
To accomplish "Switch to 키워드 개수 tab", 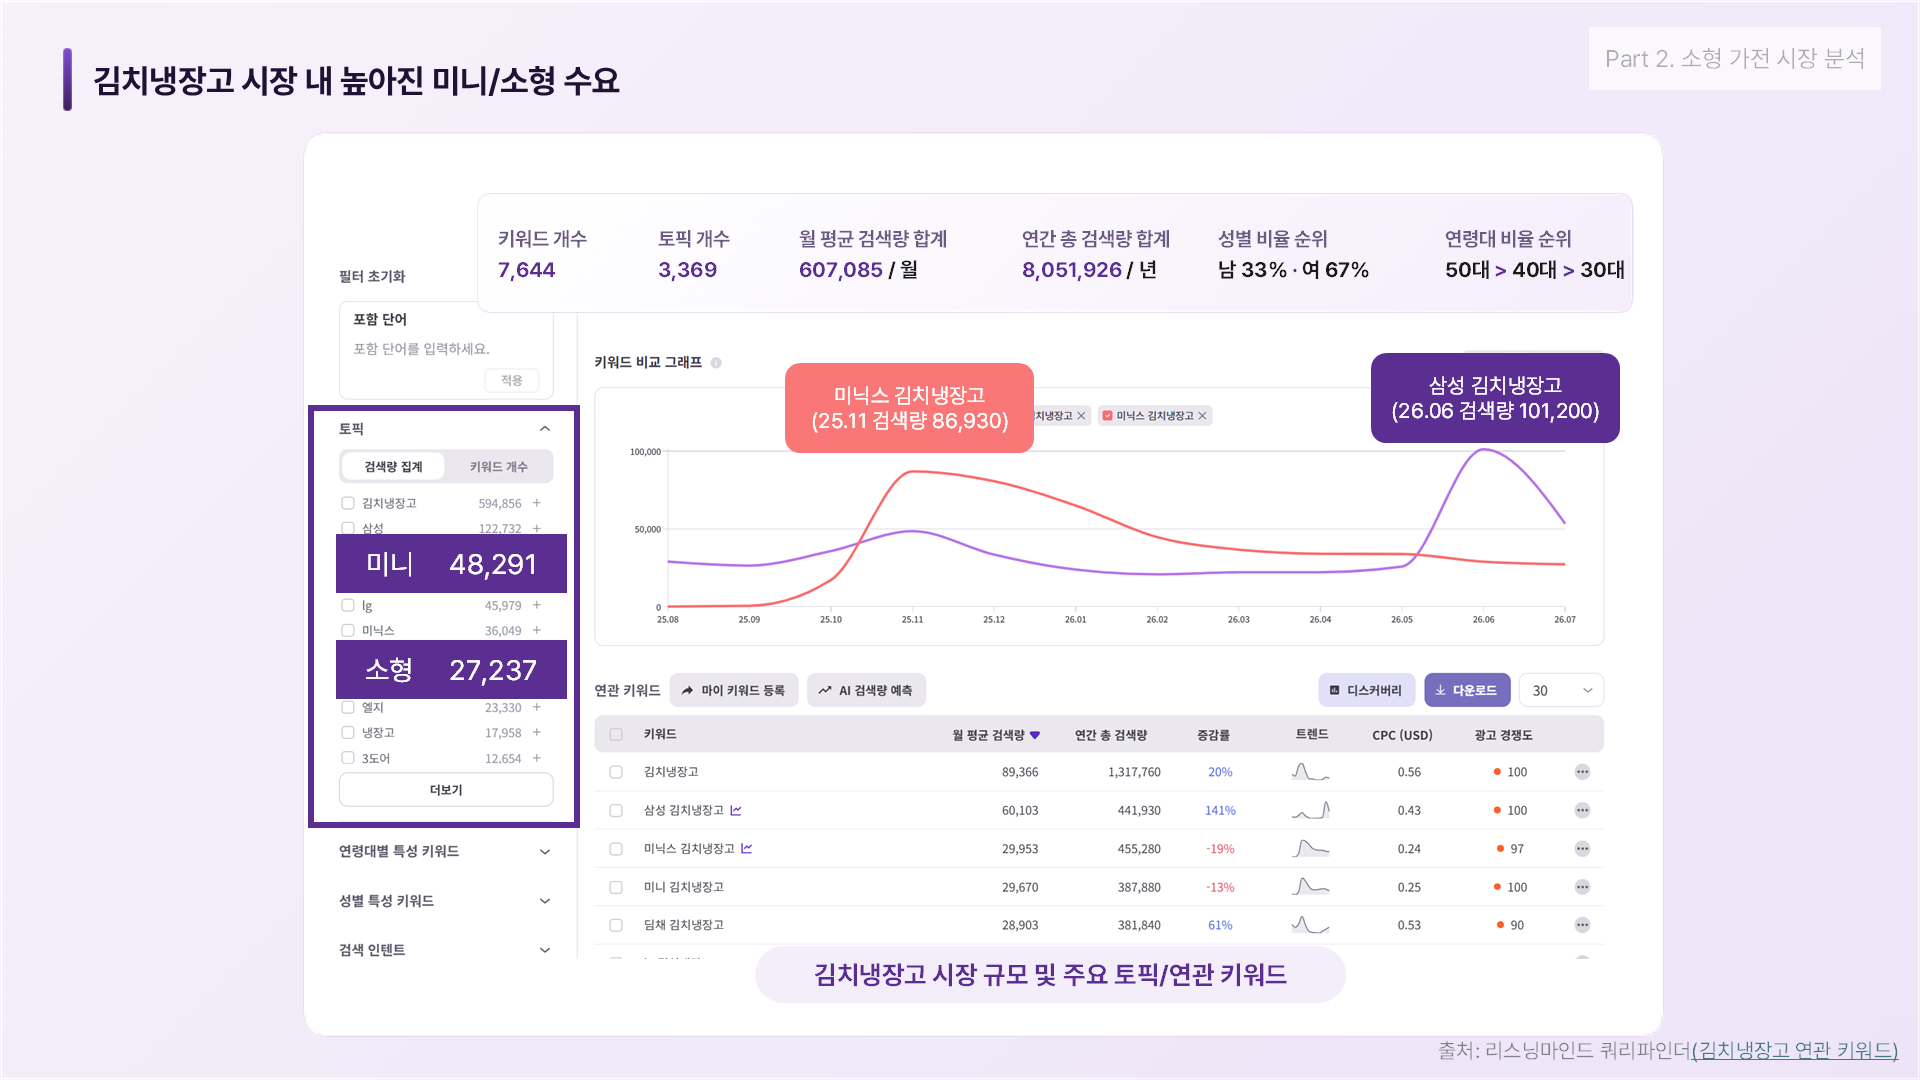I will point(498,467).
